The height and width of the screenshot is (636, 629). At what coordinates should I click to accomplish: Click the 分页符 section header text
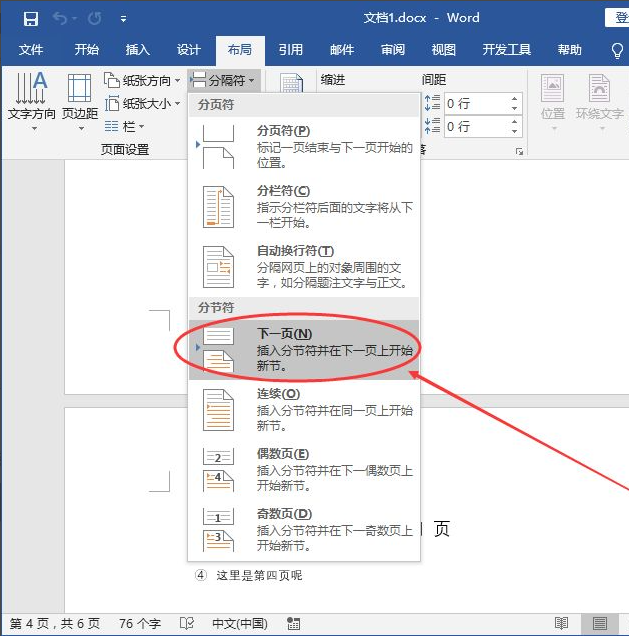[x=216, y=105]
